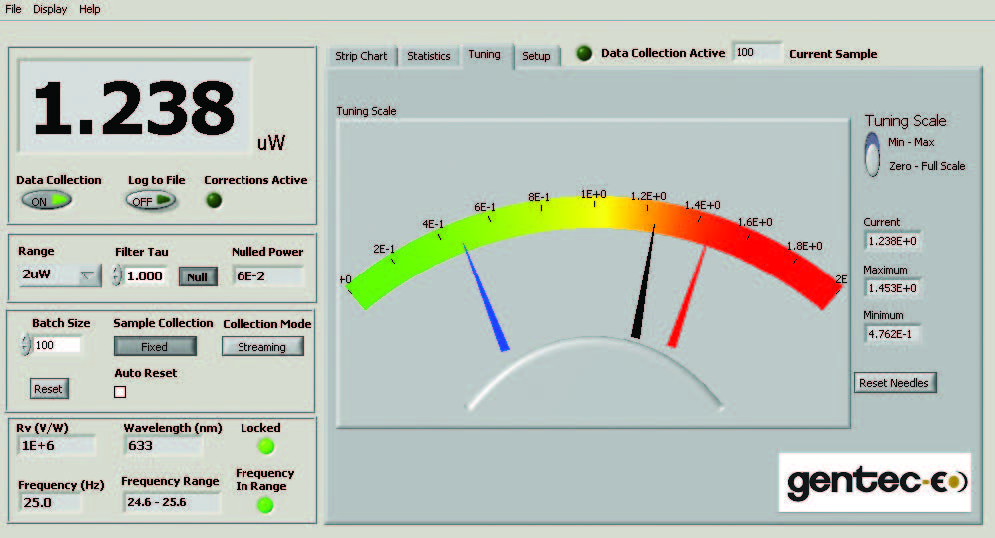Click the gentec-eo logo
This screenshot has height=538, width=995.
pyautogui.click(x=876, y=482)
